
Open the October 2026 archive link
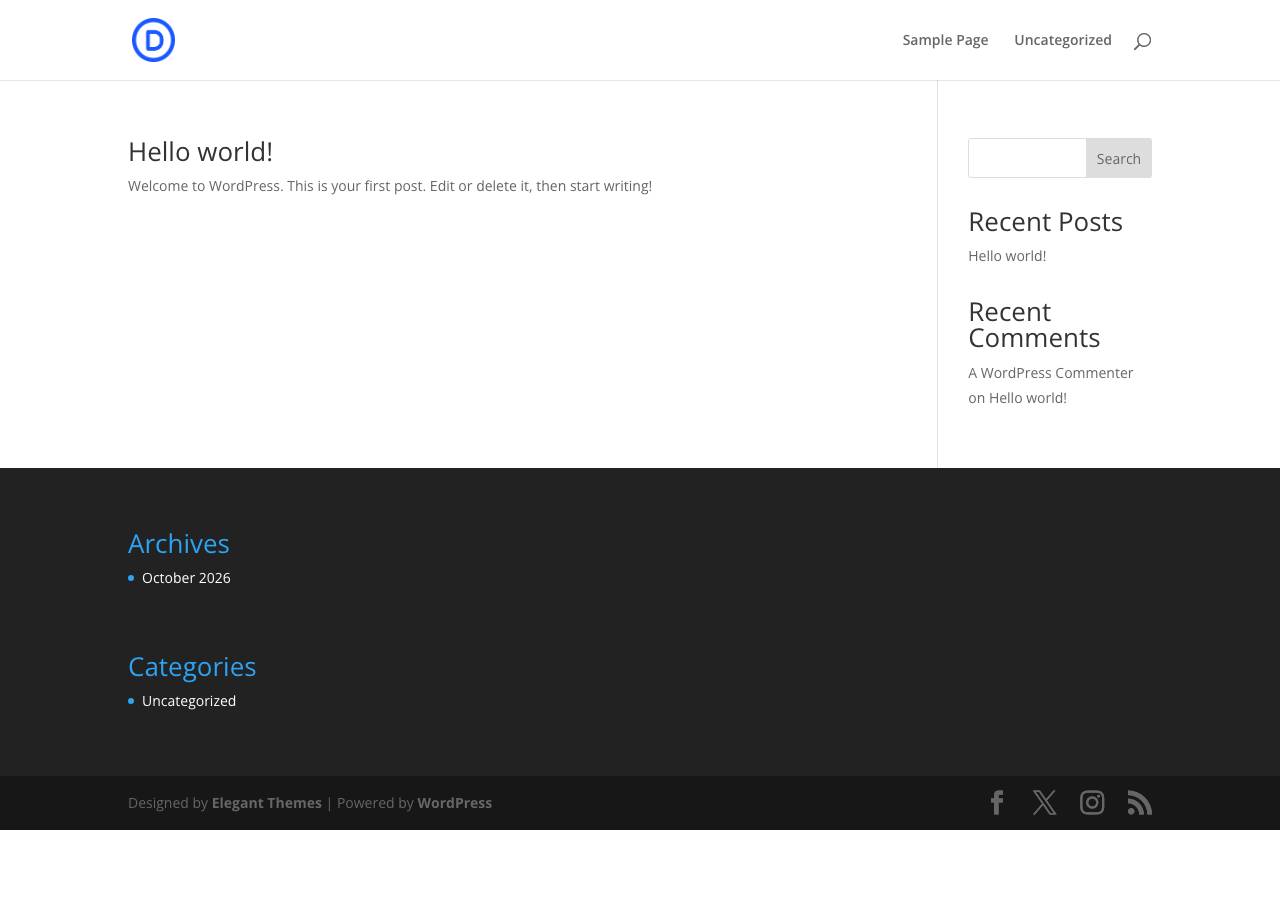[186, 578]
